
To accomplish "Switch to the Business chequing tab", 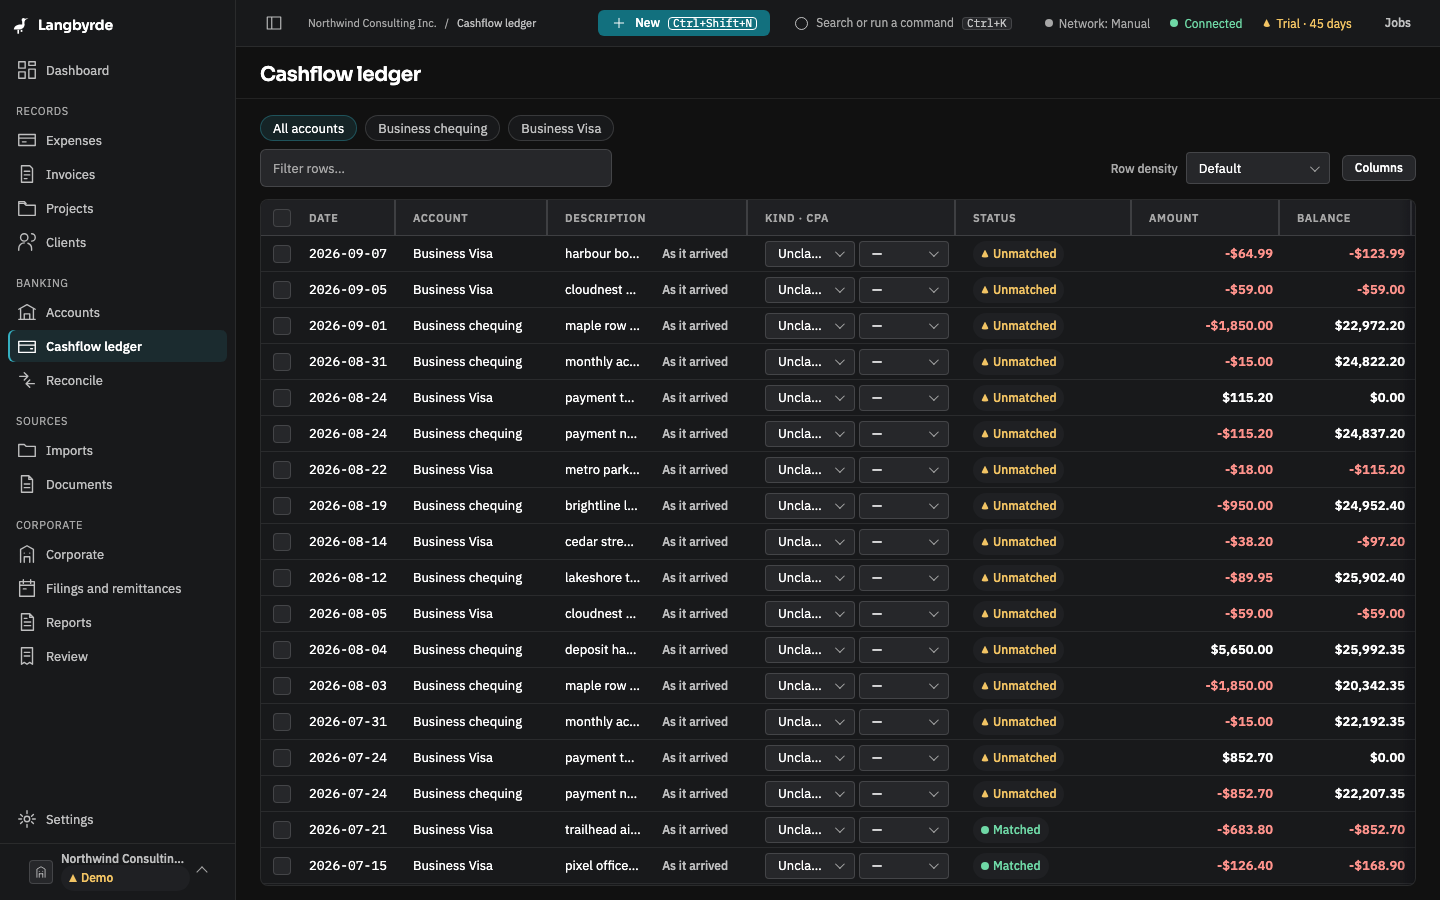I will (x=432, y=128).
